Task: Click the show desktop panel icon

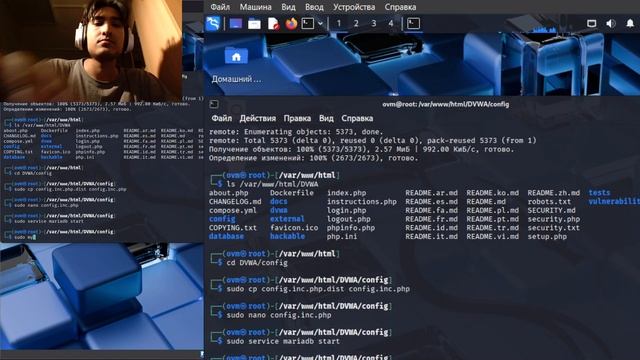Action: (x=236, y=24)
